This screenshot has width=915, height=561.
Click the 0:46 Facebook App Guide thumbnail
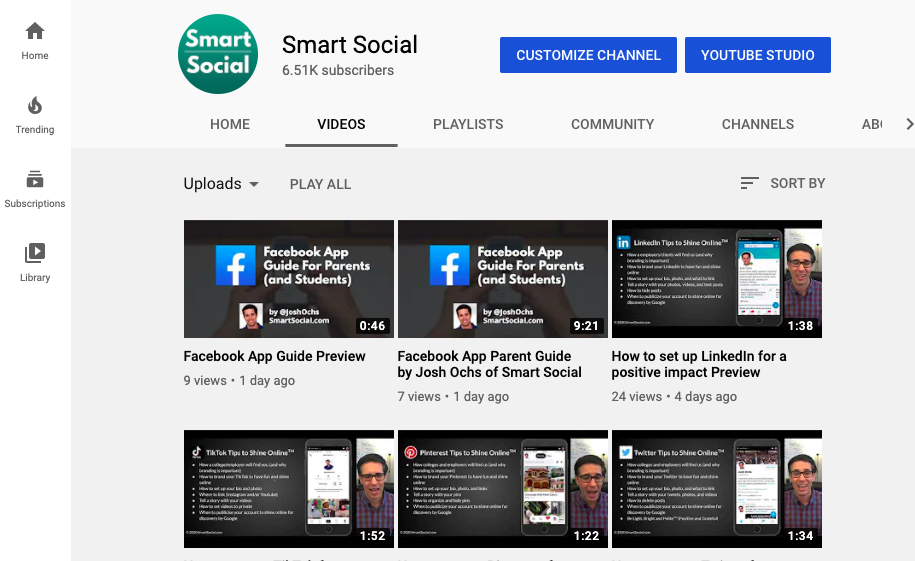289,279
